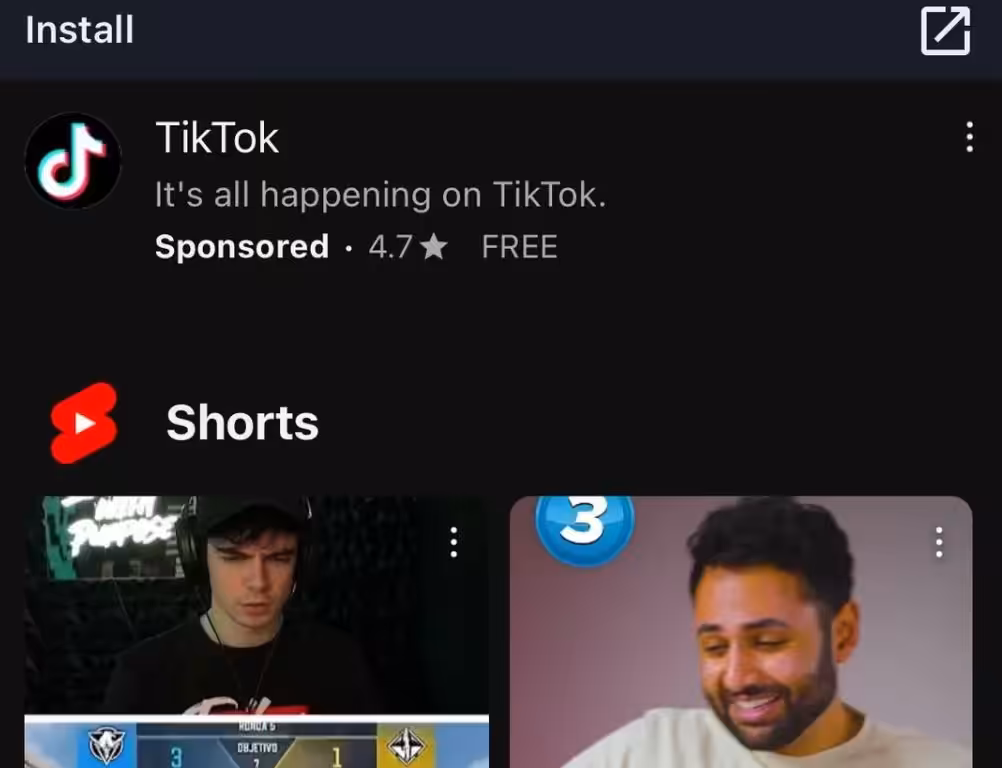Click the blue team logo on scoreboard
The image size is (1002, 768).
point(107,746)
